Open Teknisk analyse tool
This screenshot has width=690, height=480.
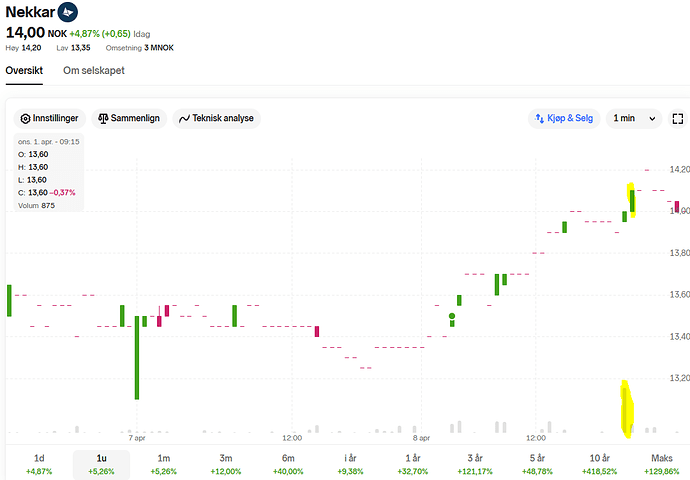(216, 118)
